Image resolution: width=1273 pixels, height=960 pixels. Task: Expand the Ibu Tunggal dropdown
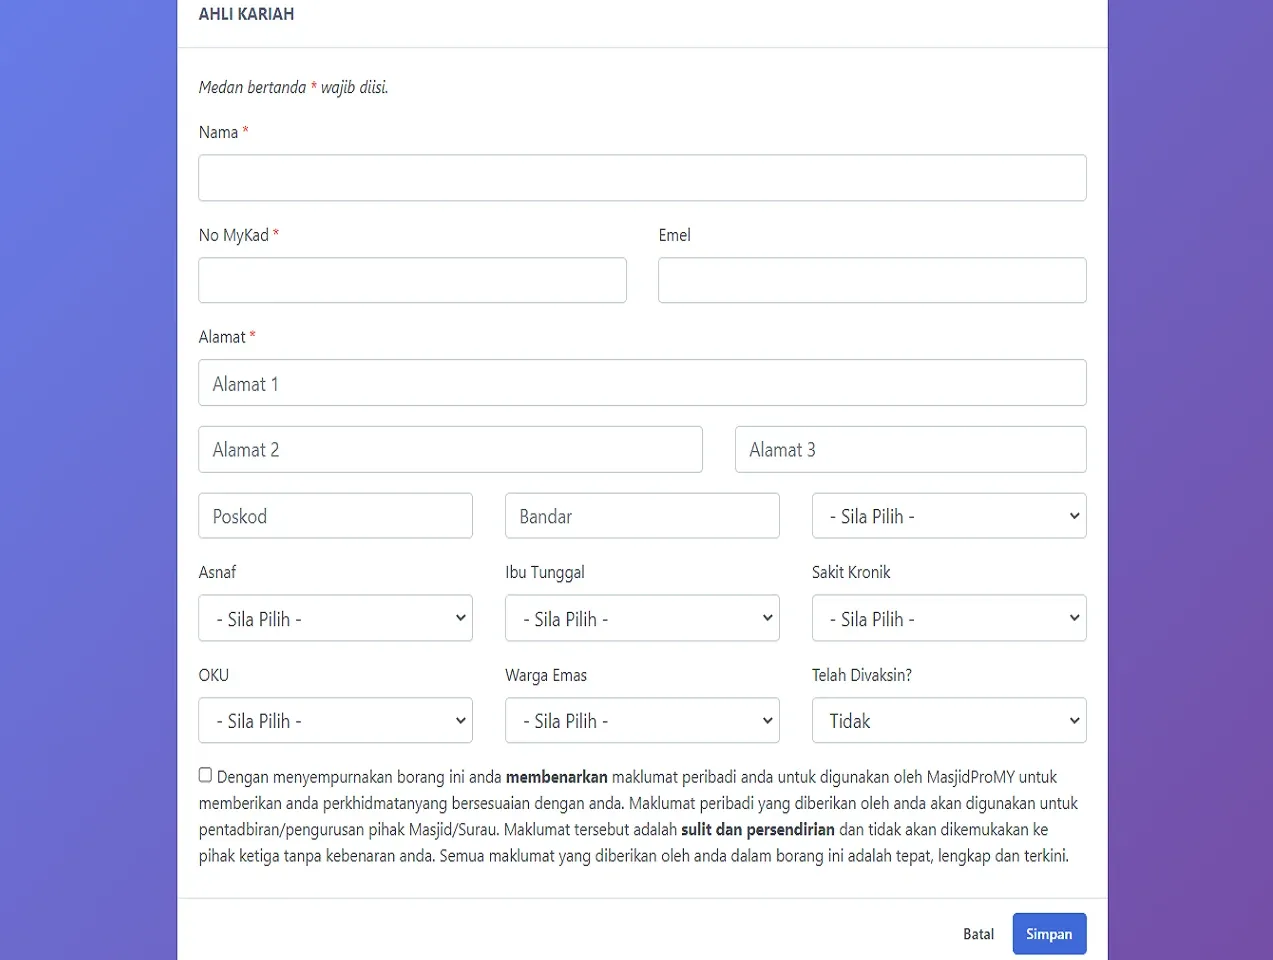tap(642, 619)
